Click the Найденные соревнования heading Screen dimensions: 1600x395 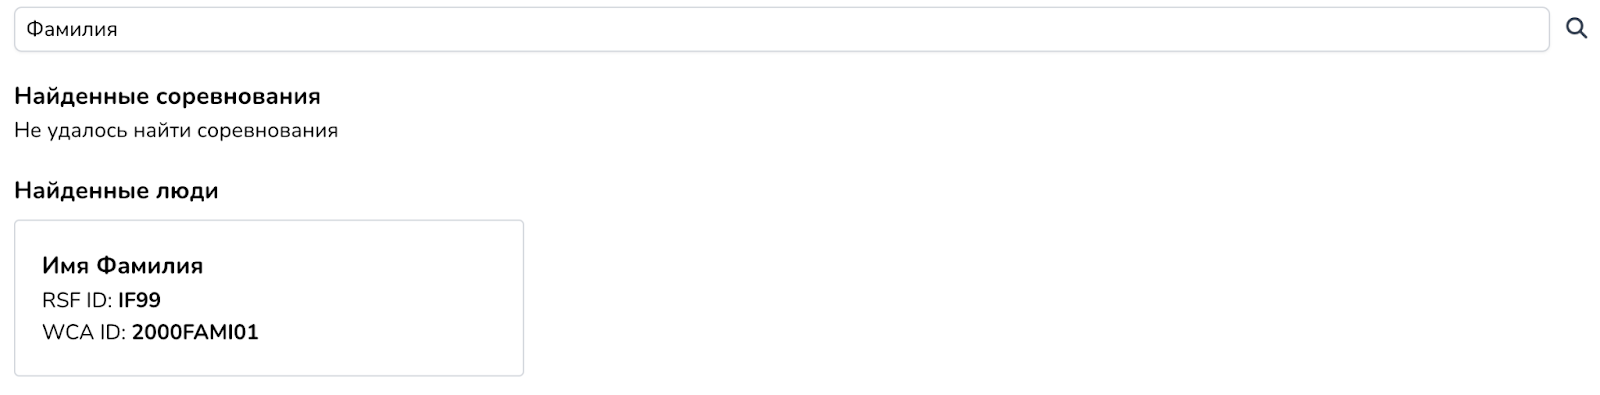pos(167,97)
